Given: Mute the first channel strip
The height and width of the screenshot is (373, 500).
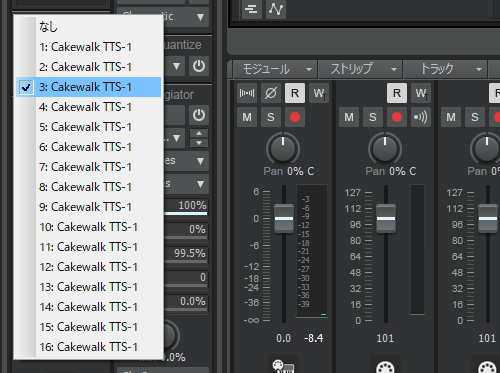Looking at the screenshot, I should point(247,117).
